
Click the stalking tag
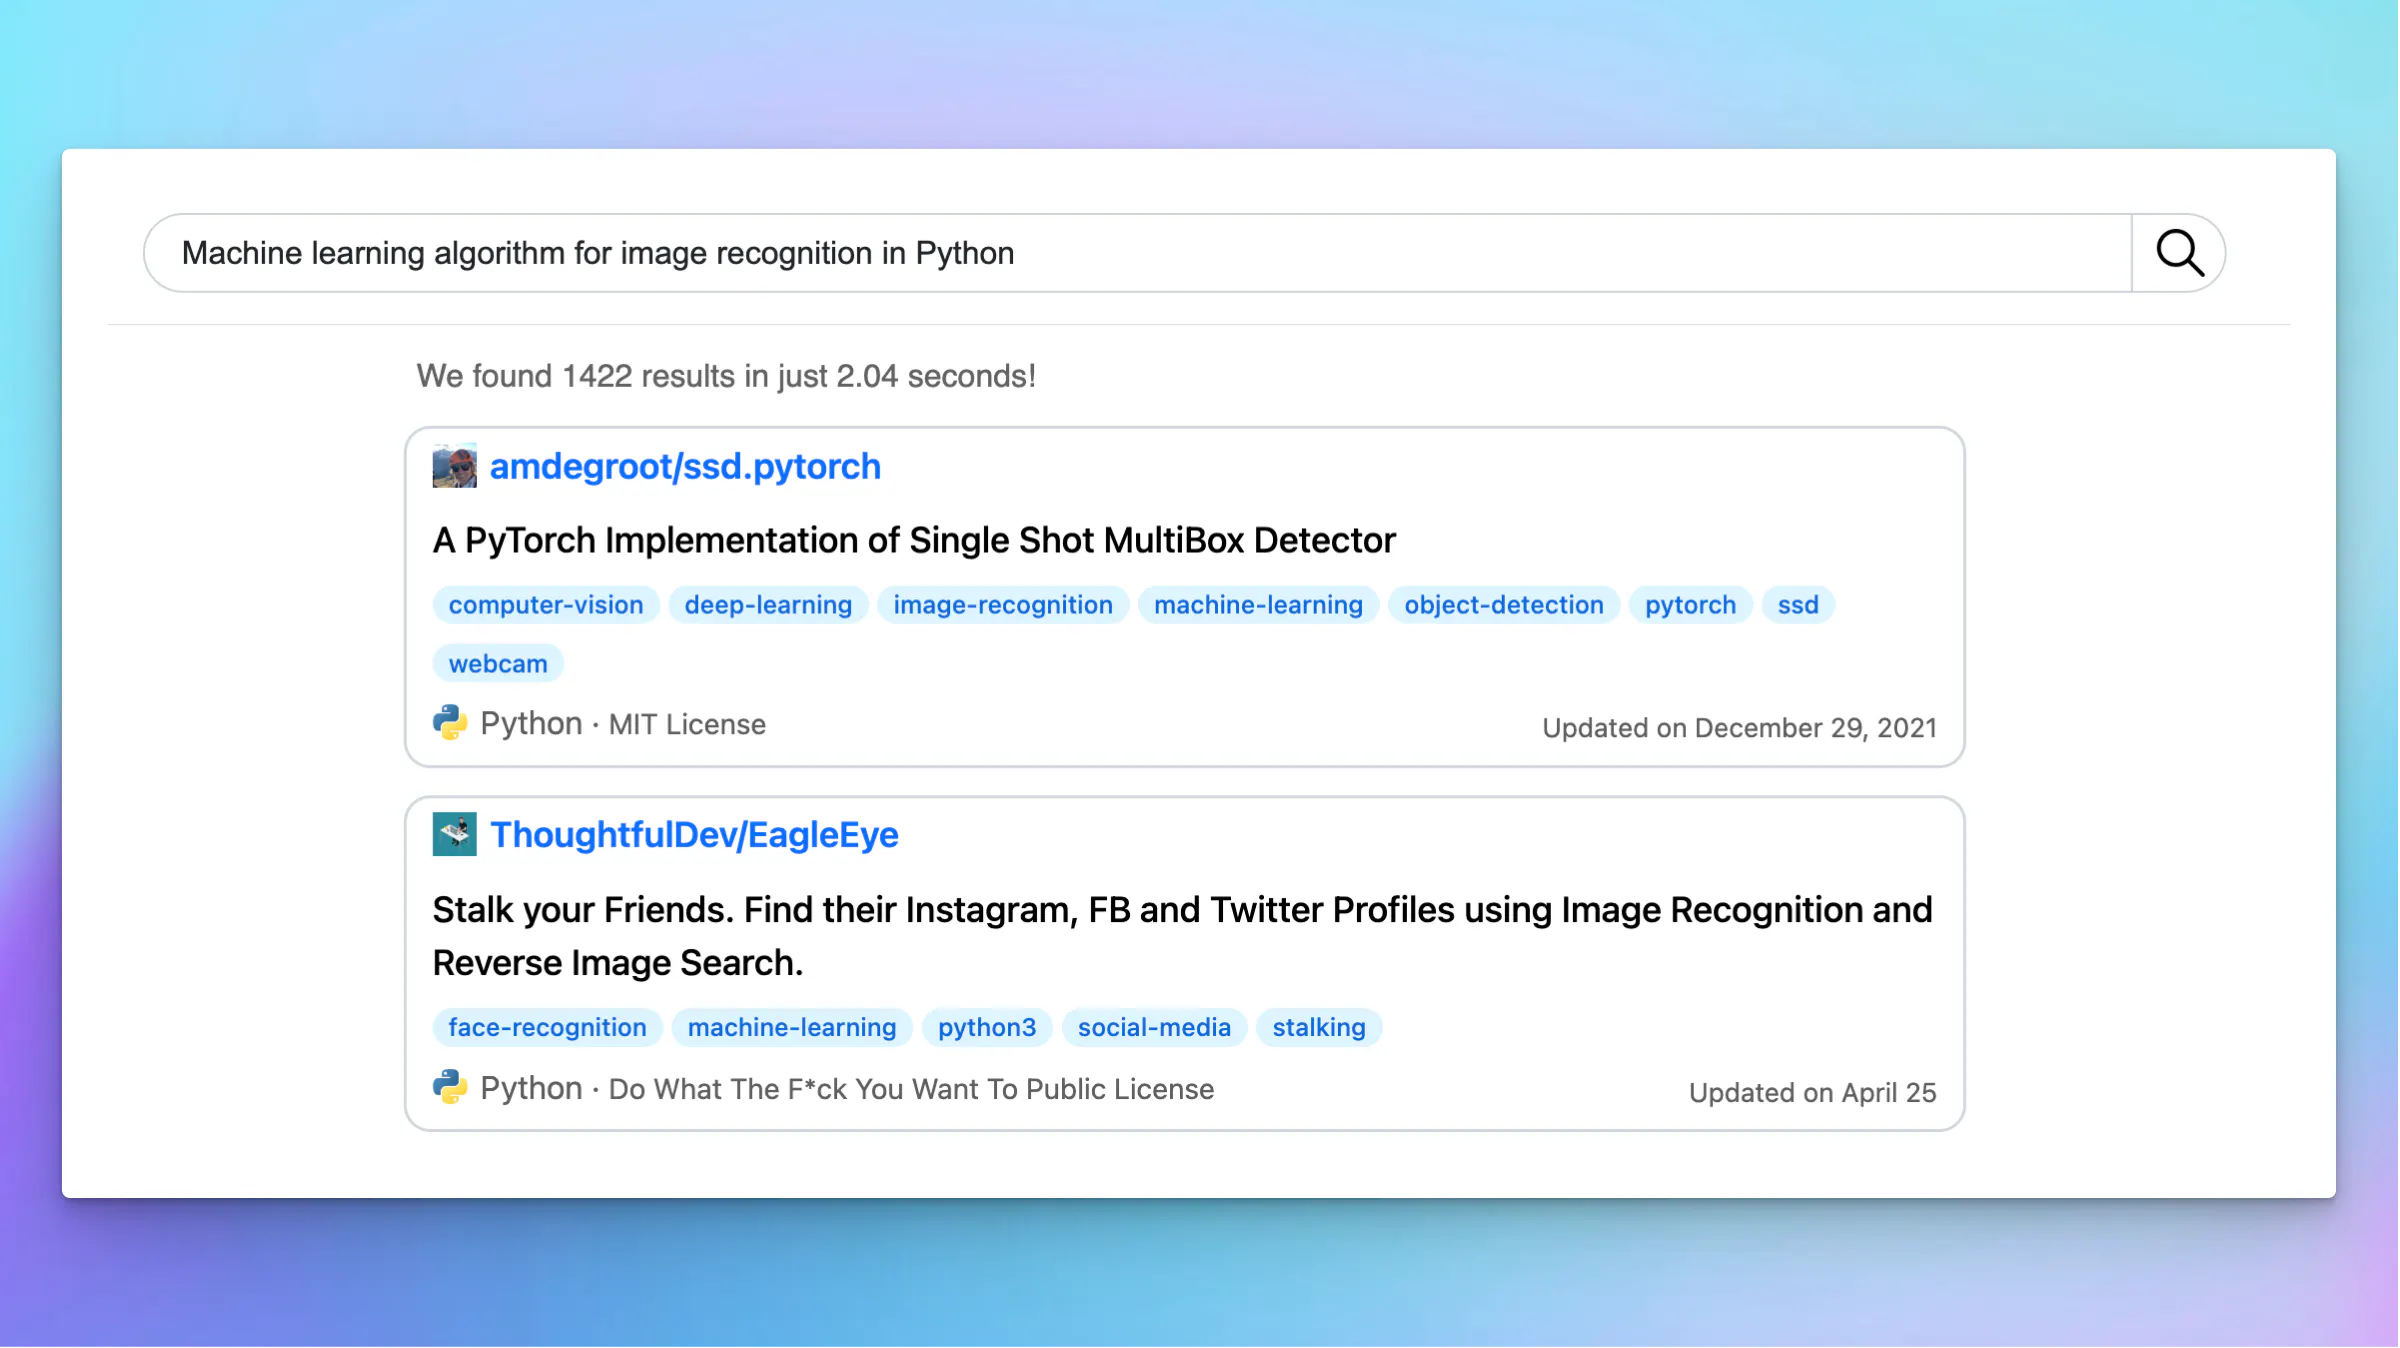1318,1027
